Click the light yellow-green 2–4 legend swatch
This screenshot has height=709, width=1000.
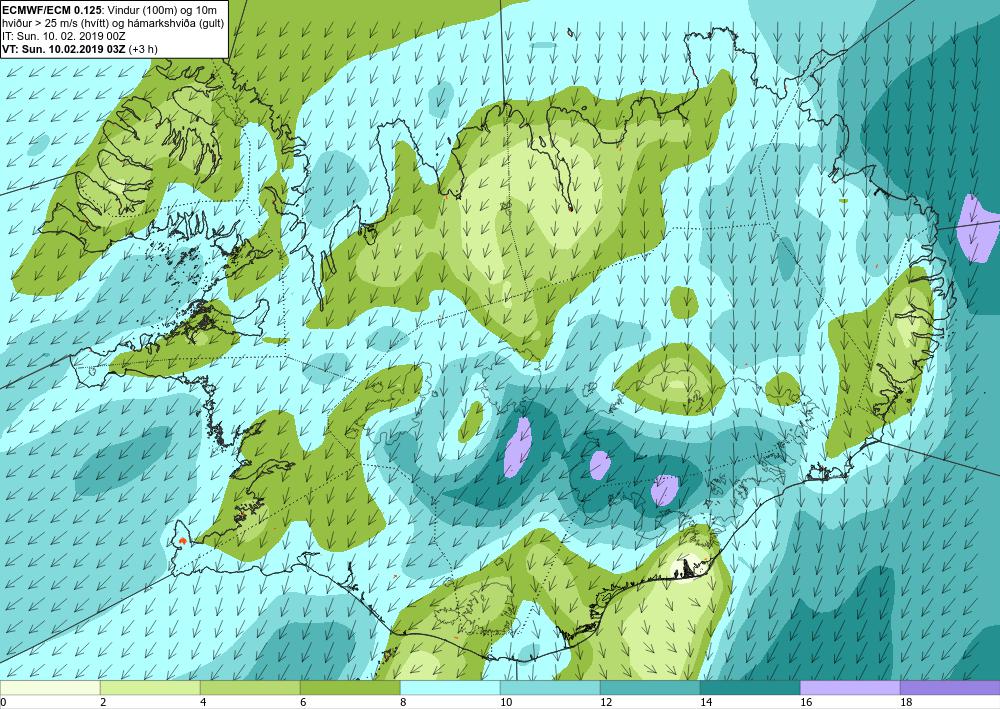coord(150,688)
